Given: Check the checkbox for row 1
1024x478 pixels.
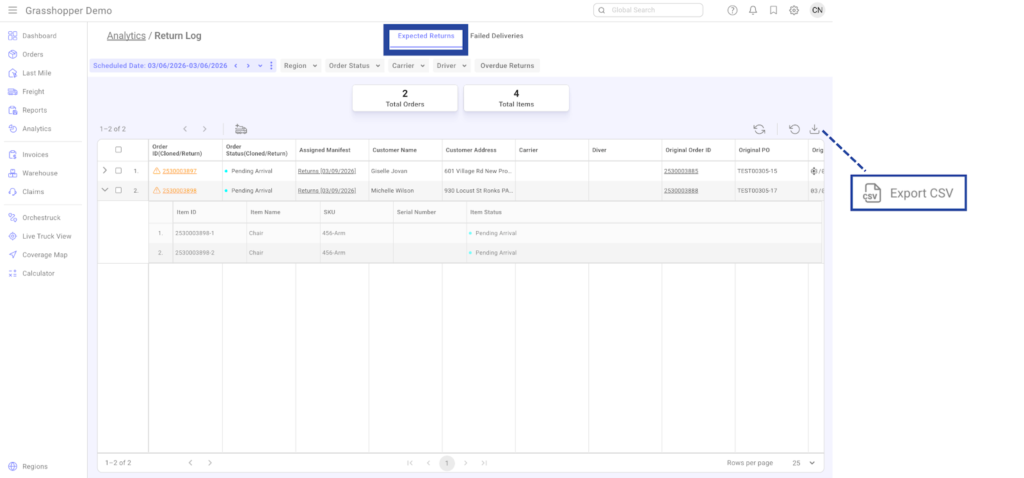Looking at the screenshot, I should (x=118, y=171).
